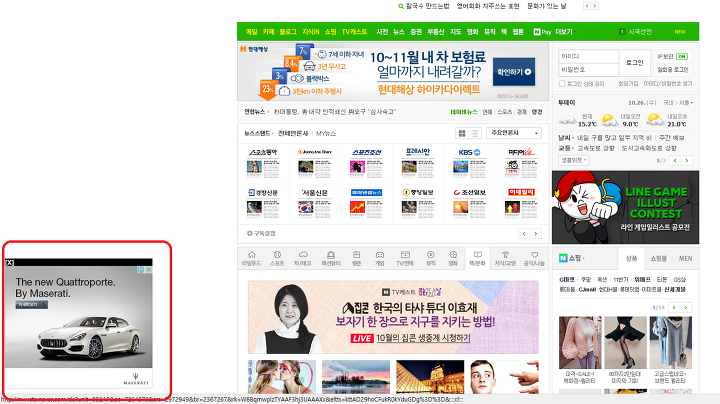
Task: Click the AdChoices info icon on the Maserati ad
Action: tap(141, 270)
